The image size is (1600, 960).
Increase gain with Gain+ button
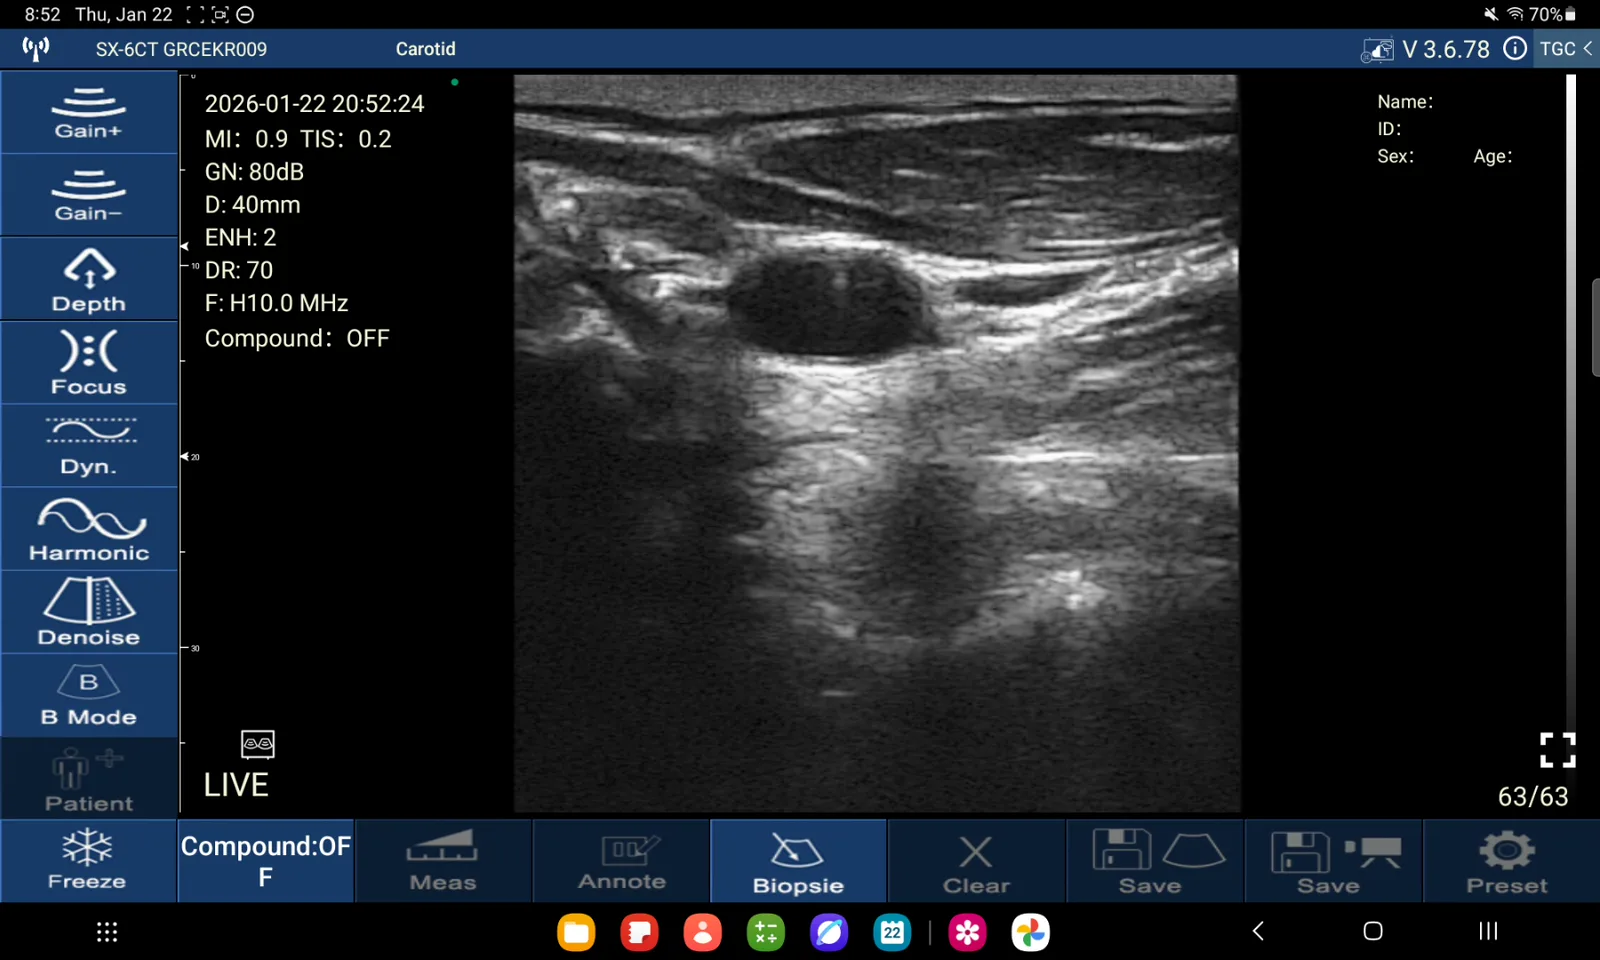click(x=89, y=112)
